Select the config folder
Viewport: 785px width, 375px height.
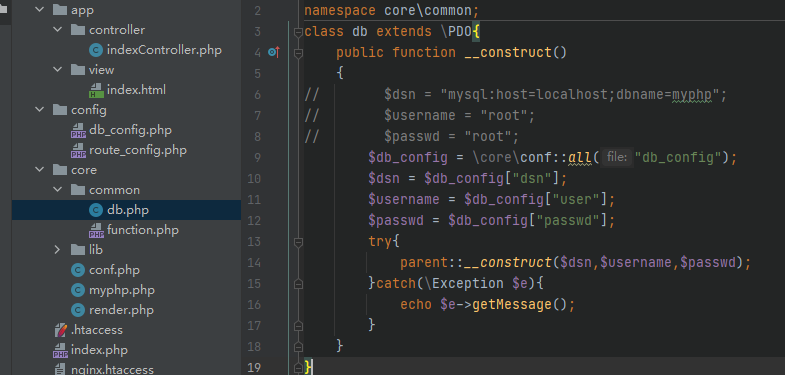click(89, 110)
